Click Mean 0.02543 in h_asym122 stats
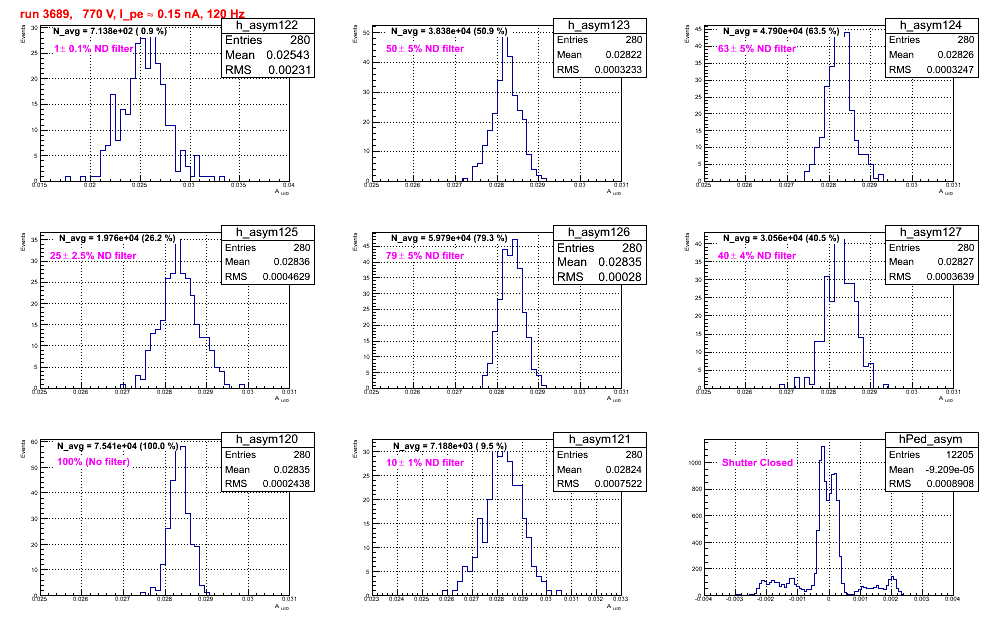Screen dimensions: 996x622 [267, 55]
